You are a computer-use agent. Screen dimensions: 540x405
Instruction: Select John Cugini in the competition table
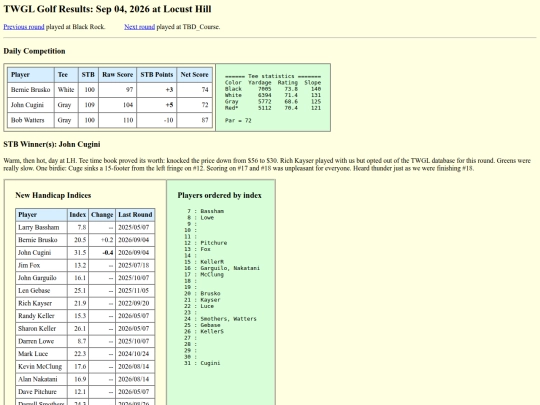pyautogui.click(x=27, y=105)
